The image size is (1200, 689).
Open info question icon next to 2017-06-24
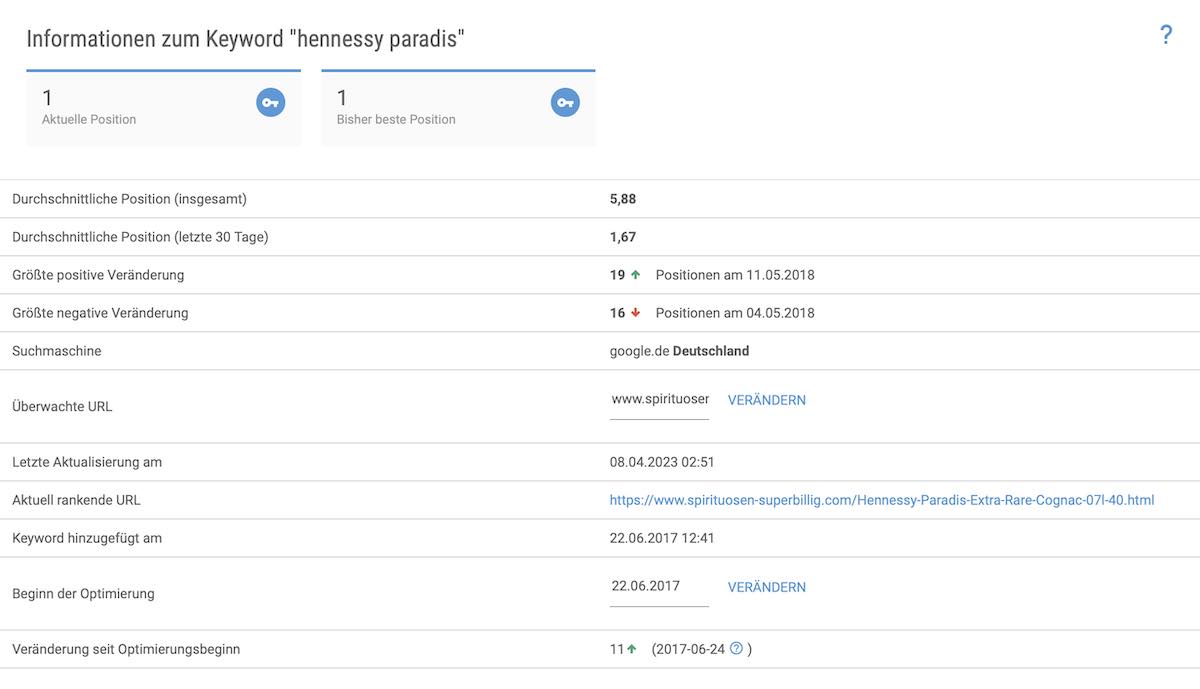click(x=737, y=648)
